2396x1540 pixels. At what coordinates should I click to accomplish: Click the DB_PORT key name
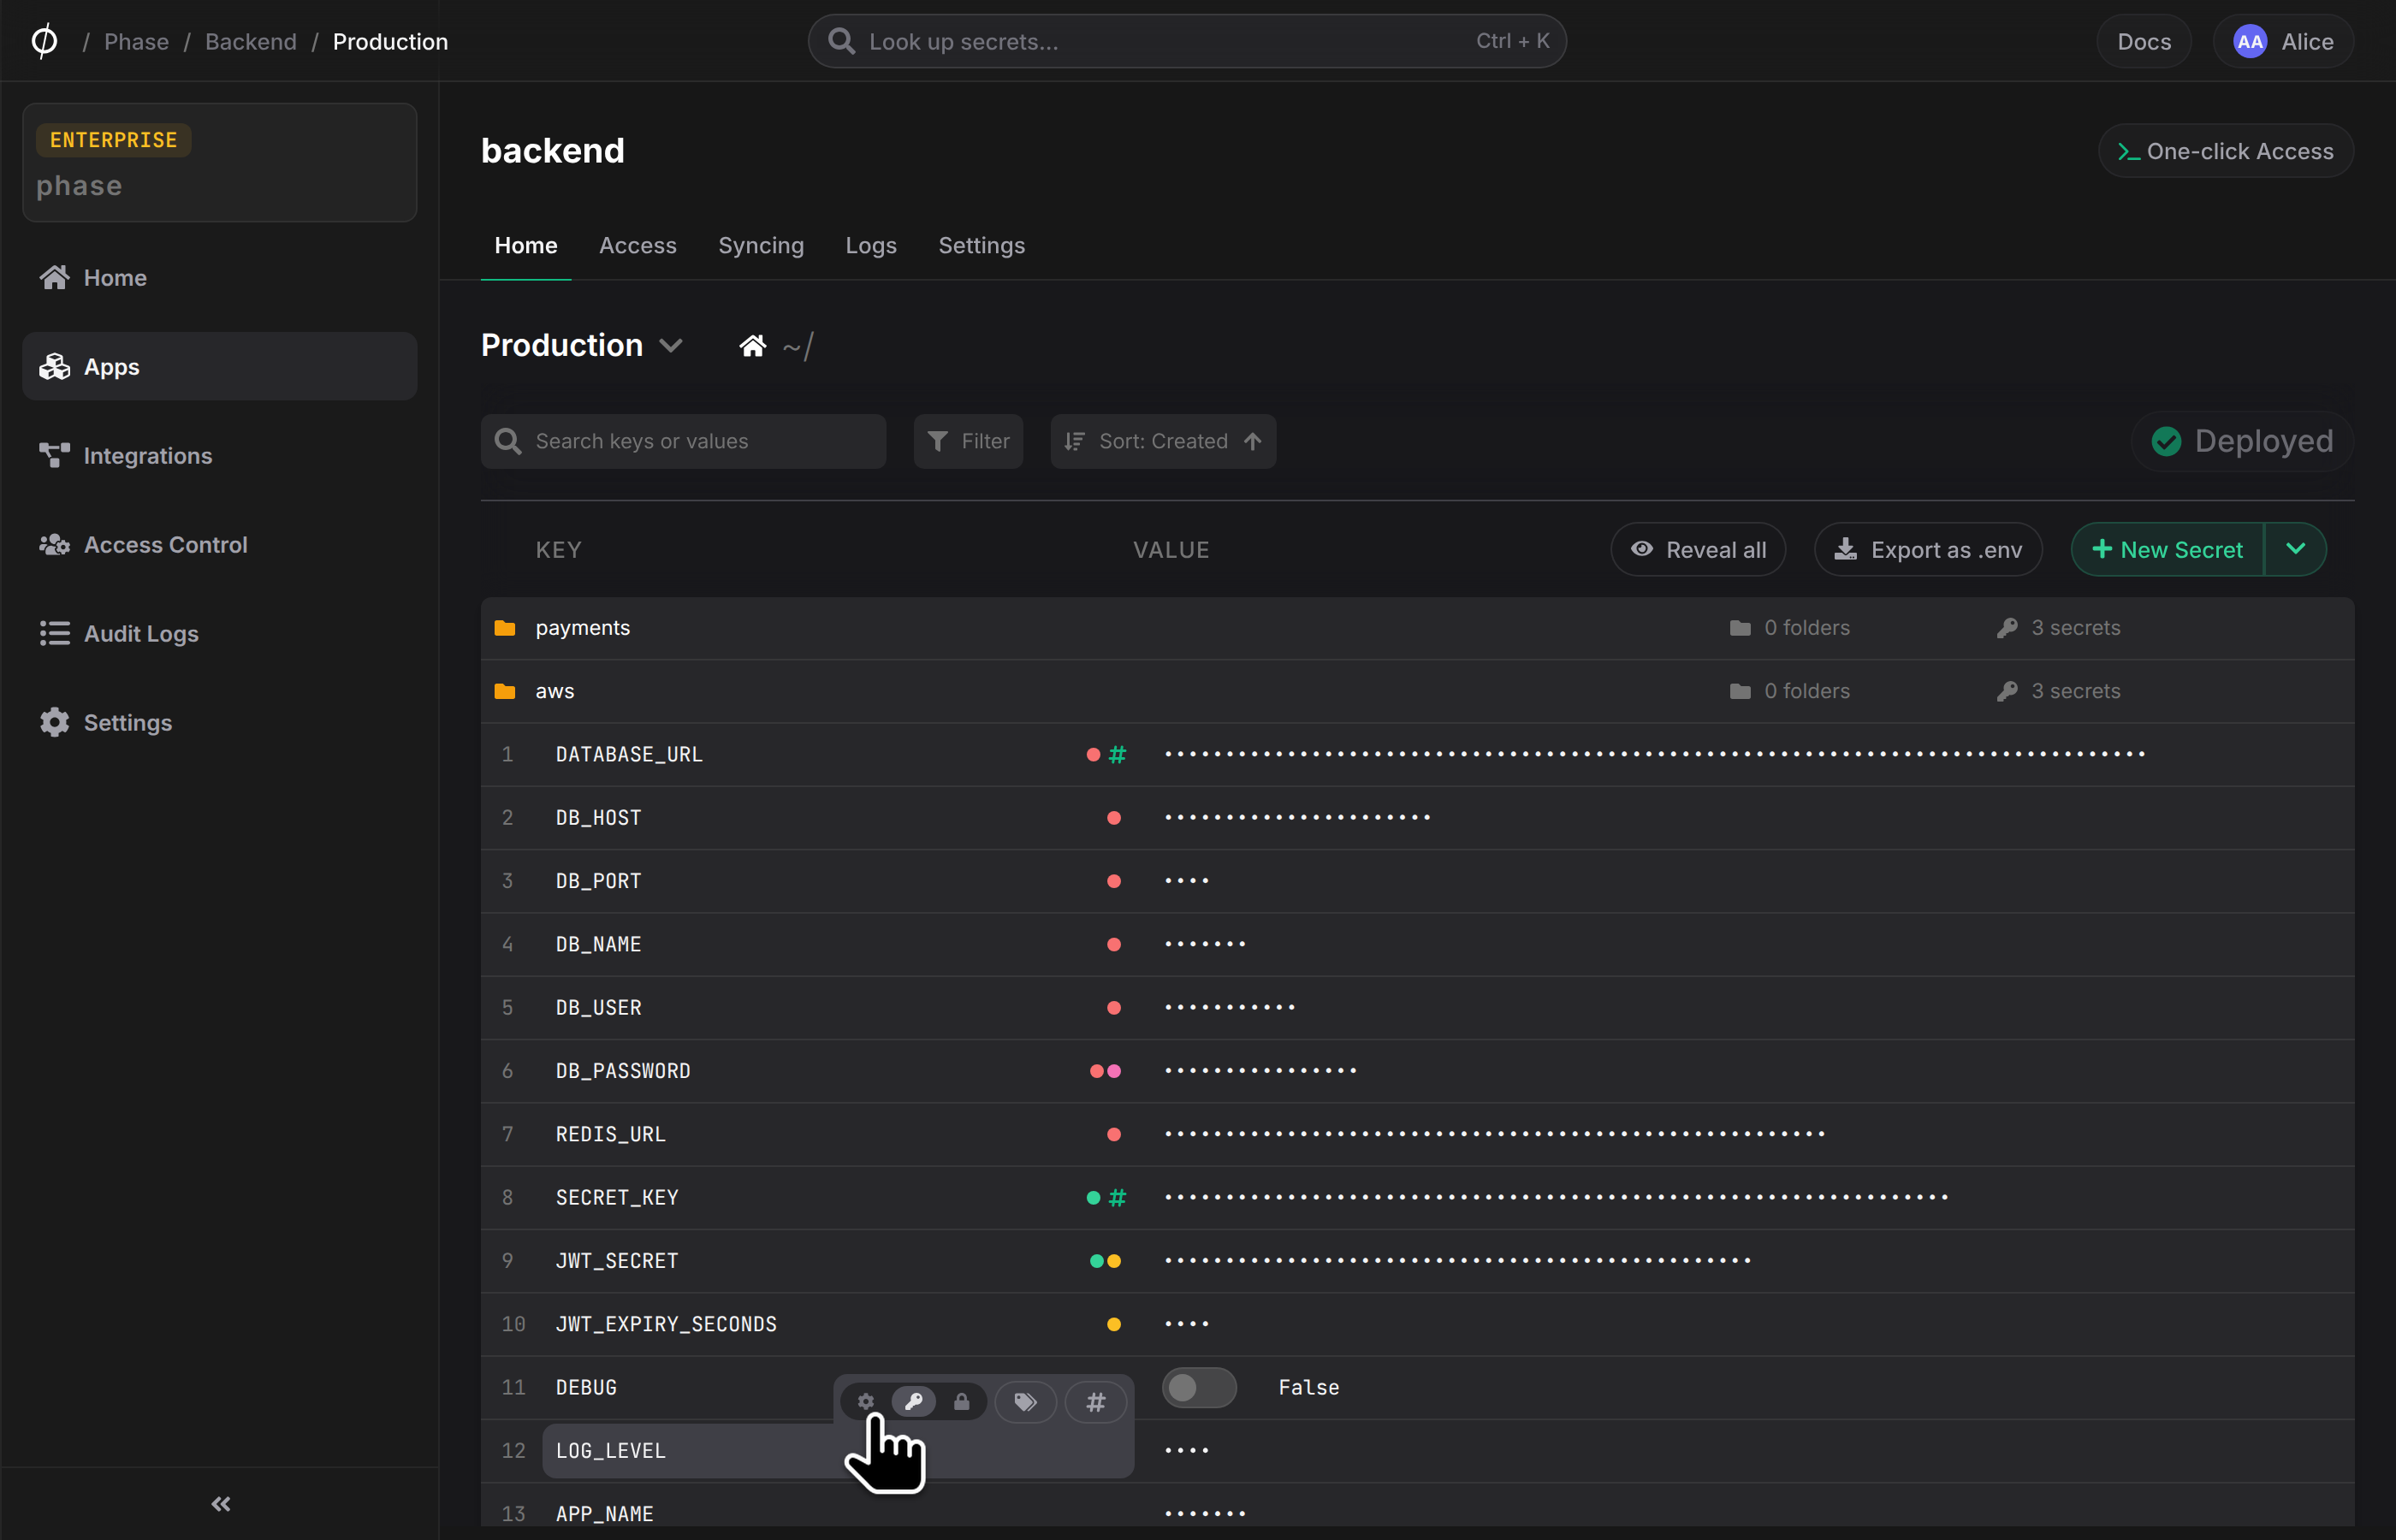pos(598,880)
